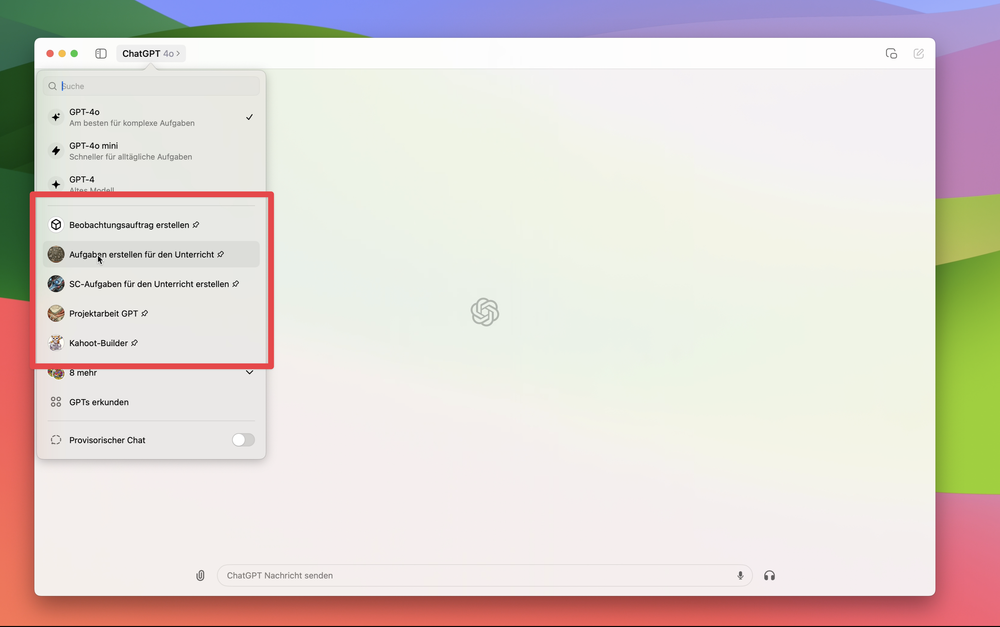Click the checkmark beside GPT-4o
The image size is (1000, 627).
pos(249,117)
